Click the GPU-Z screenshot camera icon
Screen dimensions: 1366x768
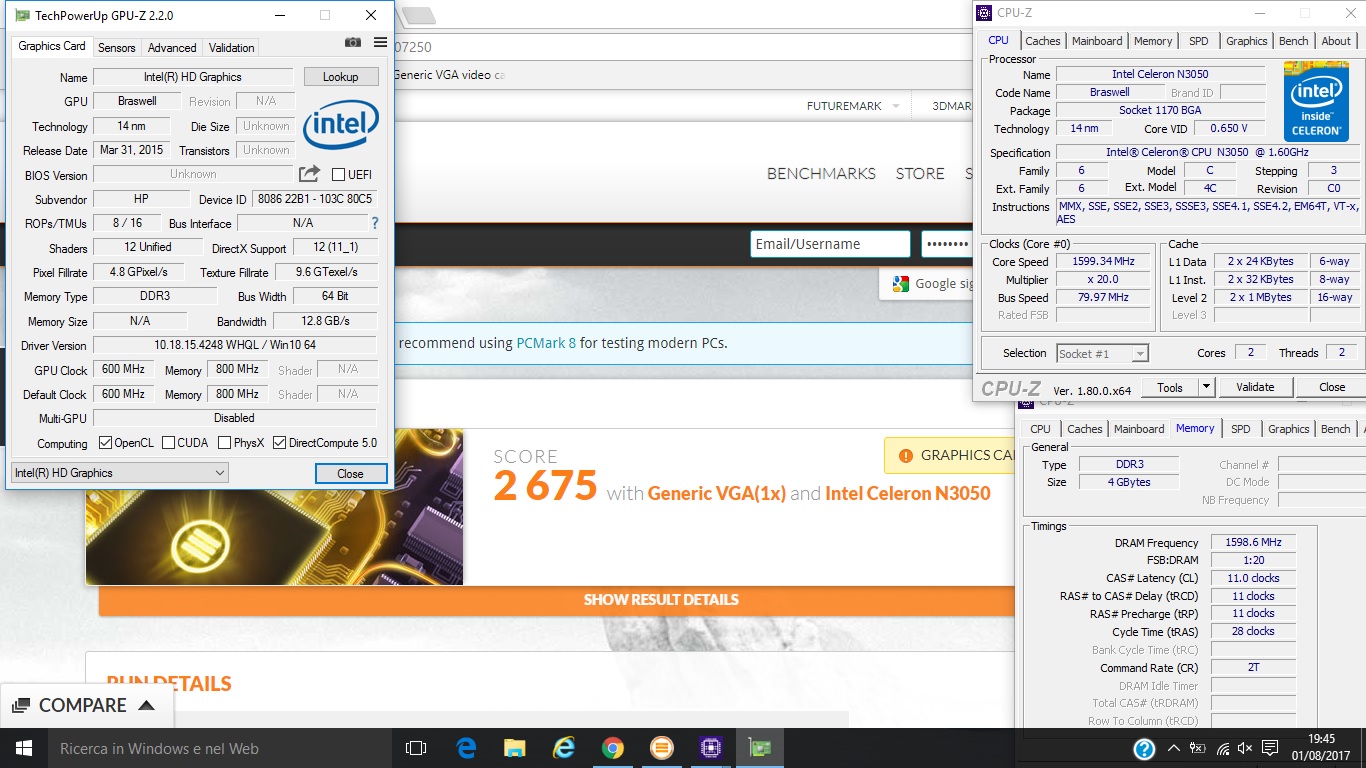(x=353, y=42)
